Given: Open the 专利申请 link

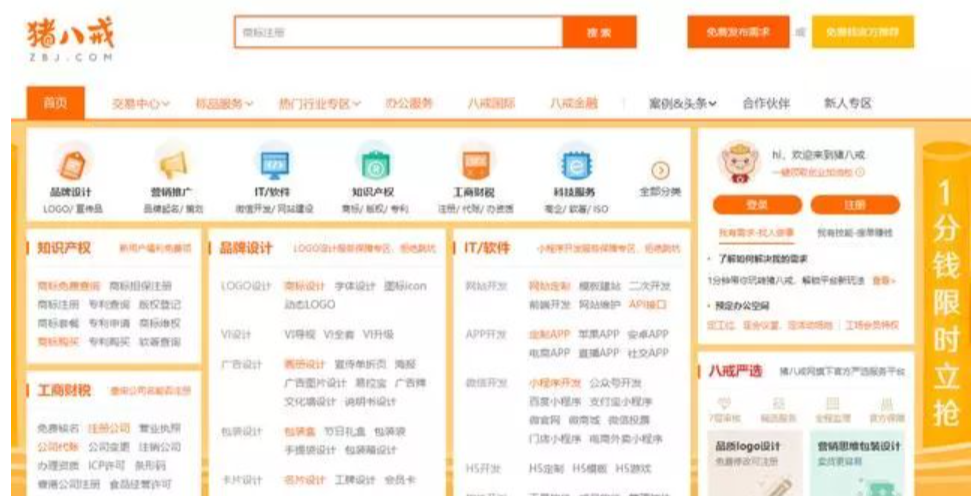Looking at the screenshot, I should pos(109,323).
